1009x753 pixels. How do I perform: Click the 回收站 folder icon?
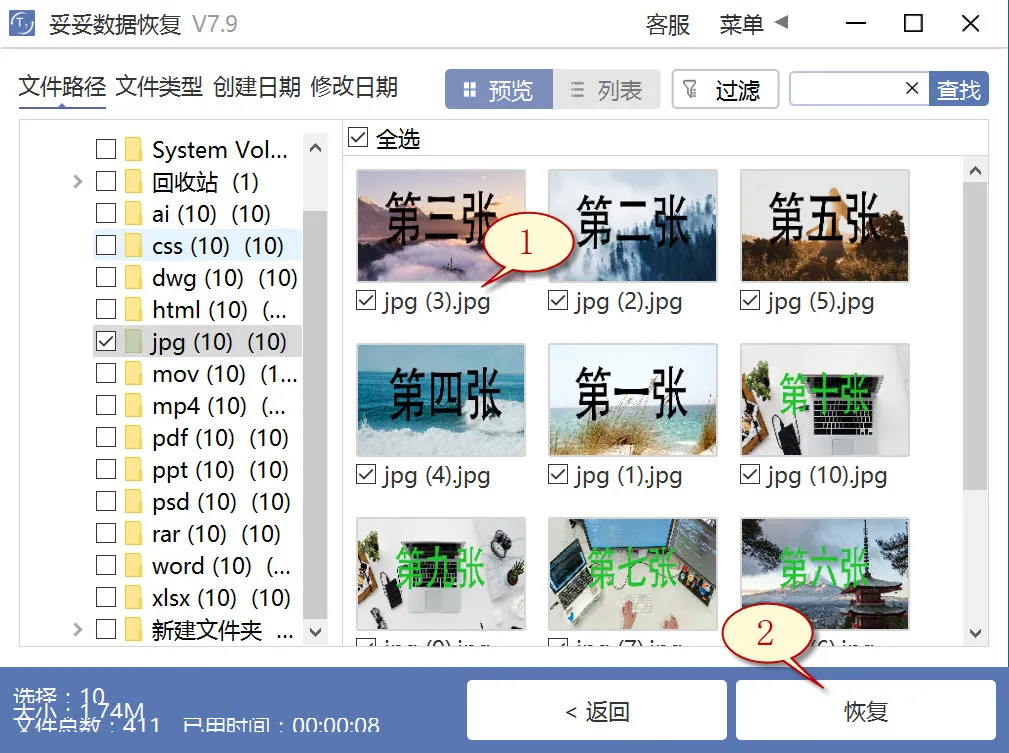coord(133,181)
